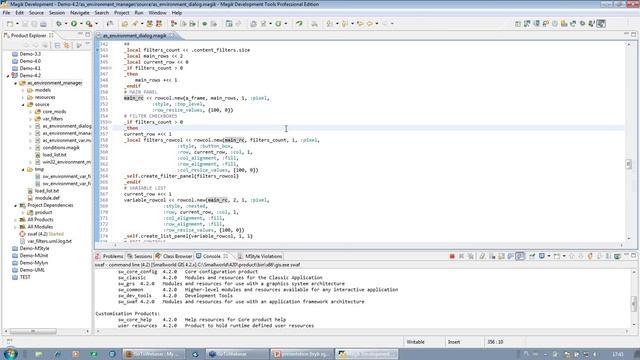The height and width of the screenshot is (360, 640).
Task: Open the Window menu
Action: coord(158,13)
